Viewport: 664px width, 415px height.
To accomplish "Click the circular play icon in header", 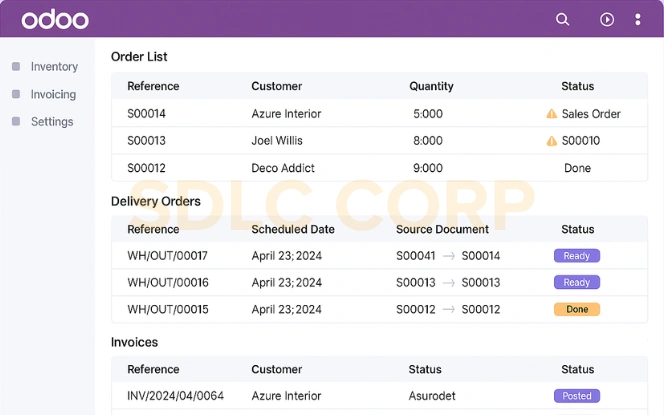I will point(607,19).
